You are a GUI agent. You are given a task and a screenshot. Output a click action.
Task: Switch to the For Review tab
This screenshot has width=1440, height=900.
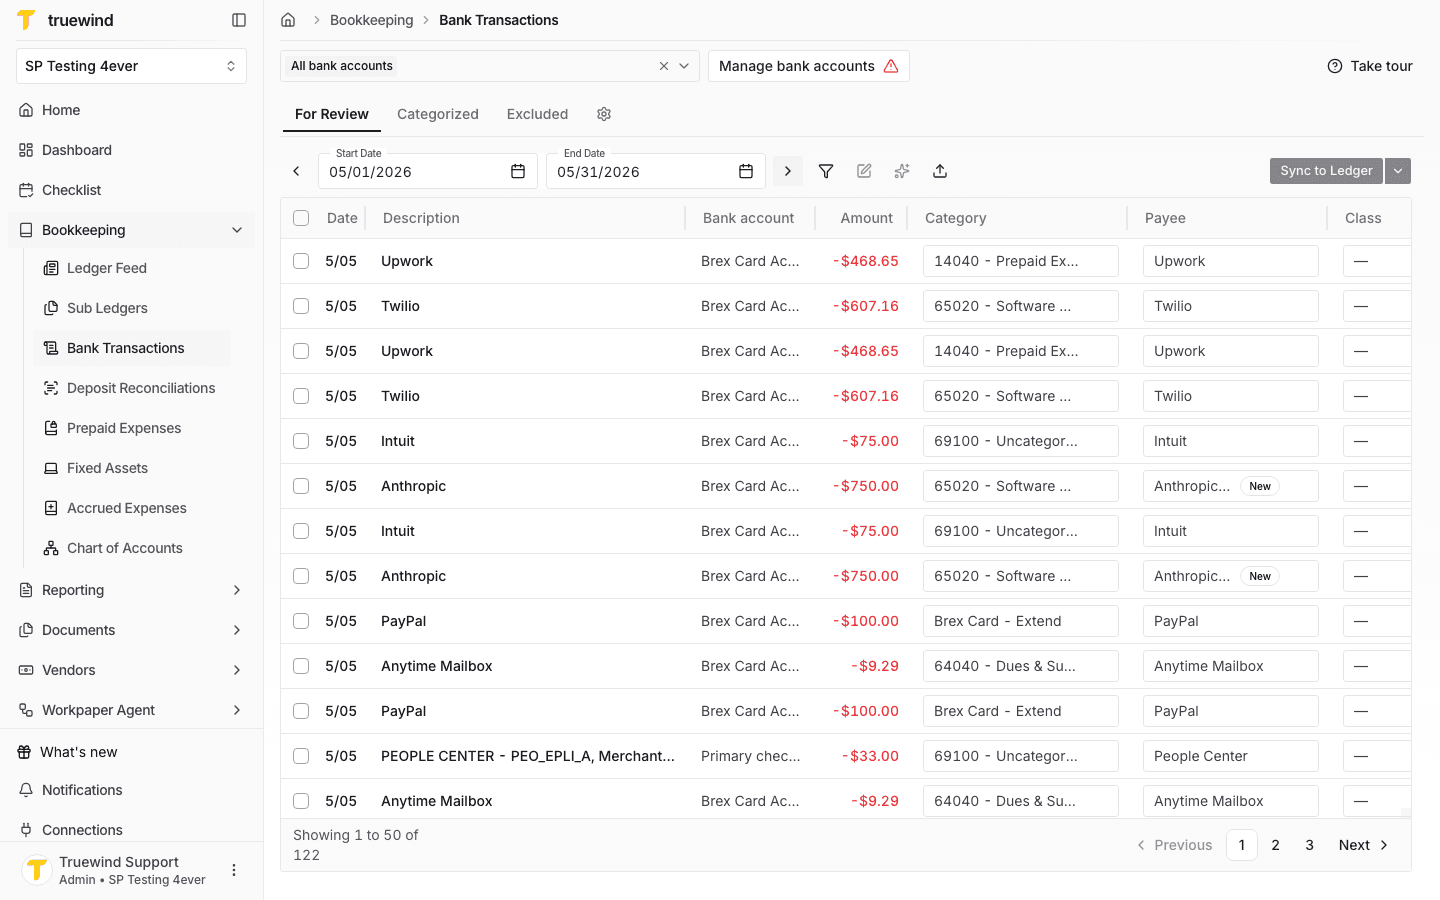tap(332, 114)
